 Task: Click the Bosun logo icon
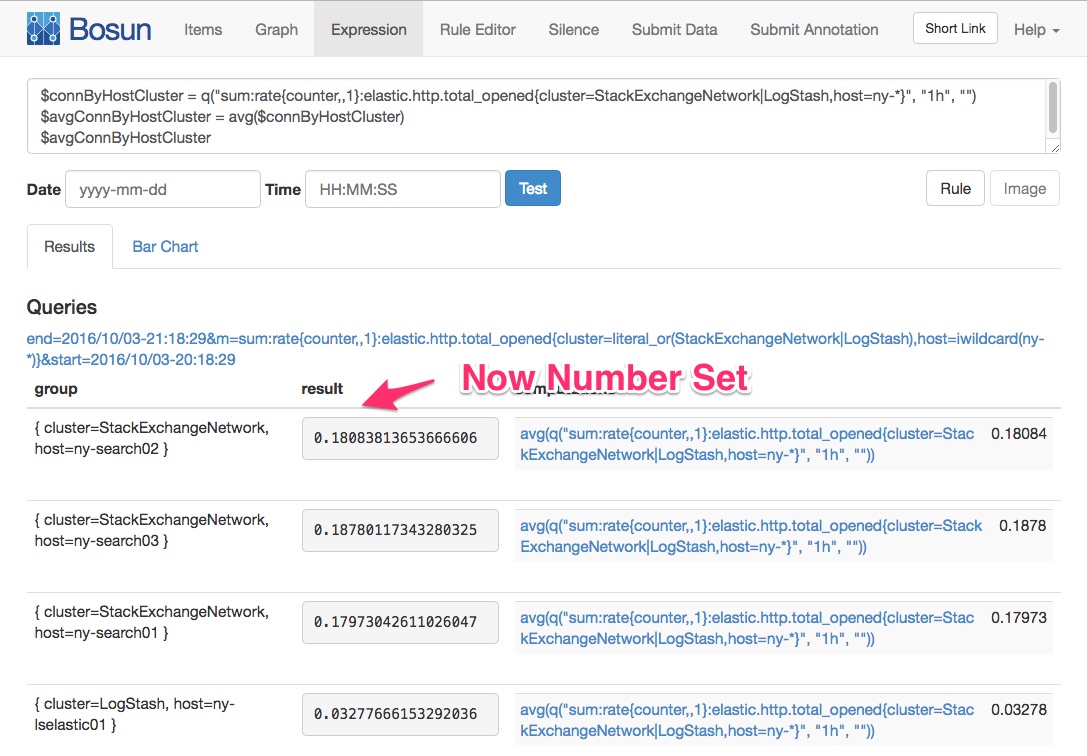(x=43, y=29)
